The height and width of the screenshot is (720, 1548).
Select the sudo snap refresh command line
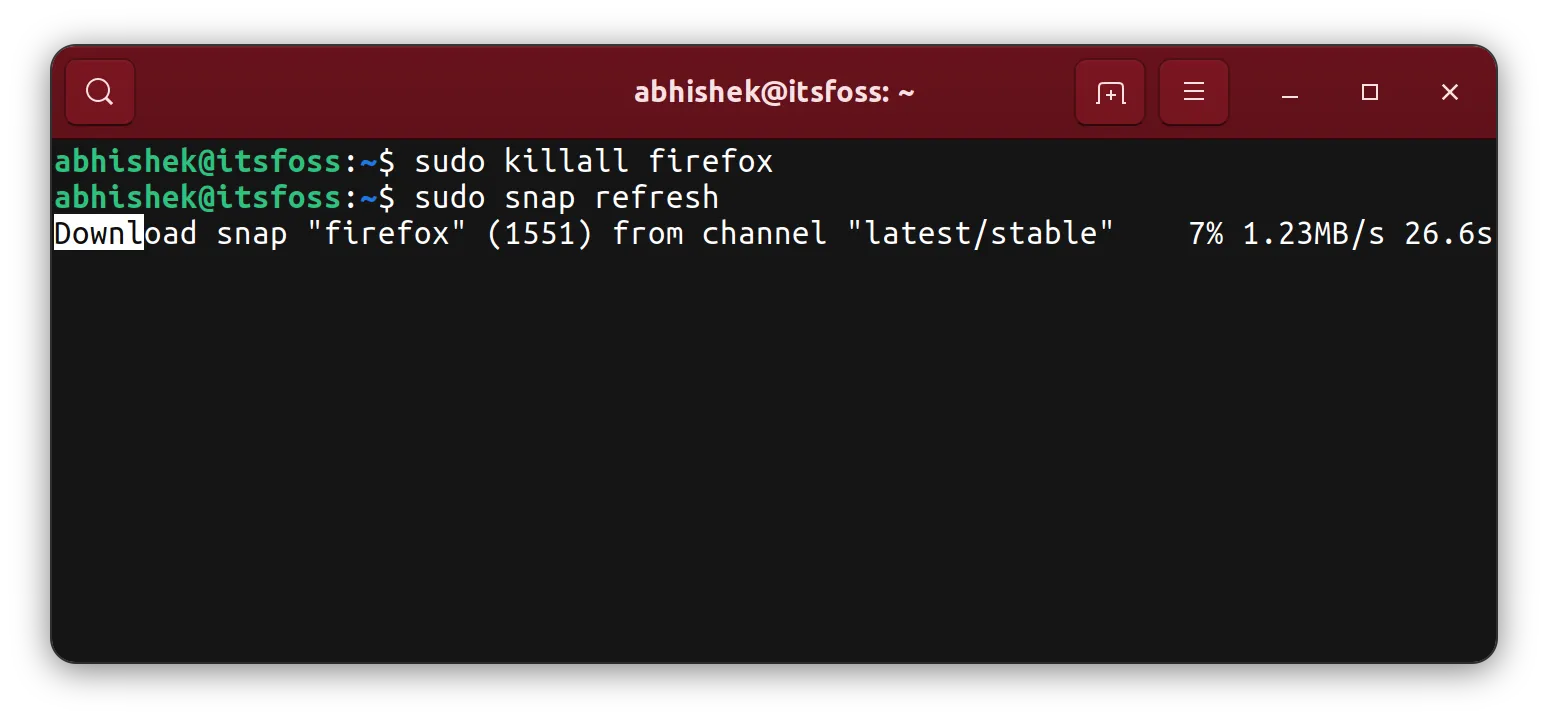565,197
